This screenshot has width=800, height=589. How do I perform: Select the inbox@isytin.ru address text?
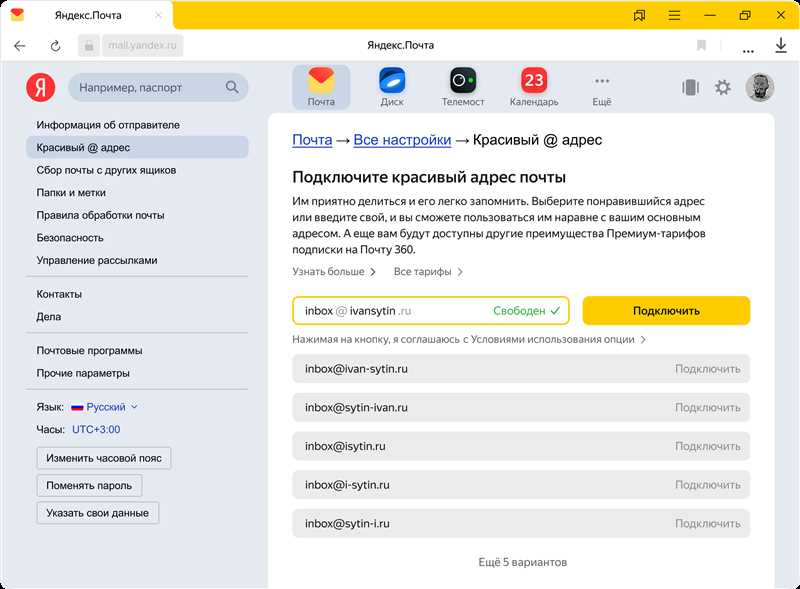tap(345, 446)
